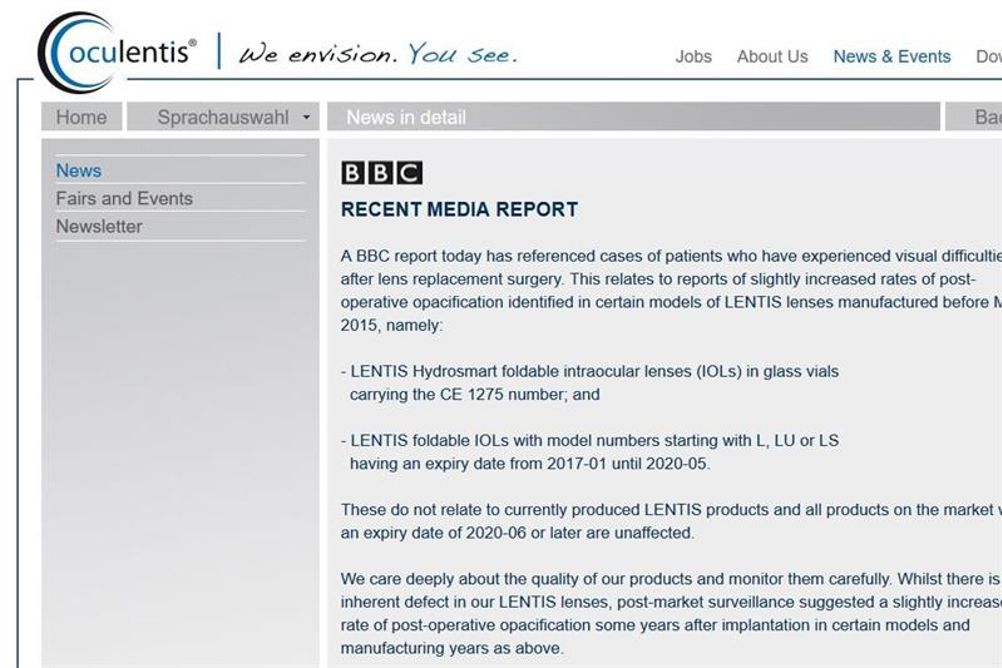Click the line "carrying the CE 1275 number; and"
This screenshot has width=1002, height=668.
[474, 394]
